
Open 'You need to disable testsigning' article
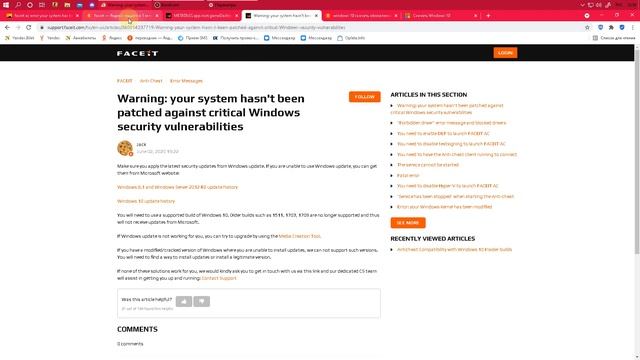click(x=451, y=144)
